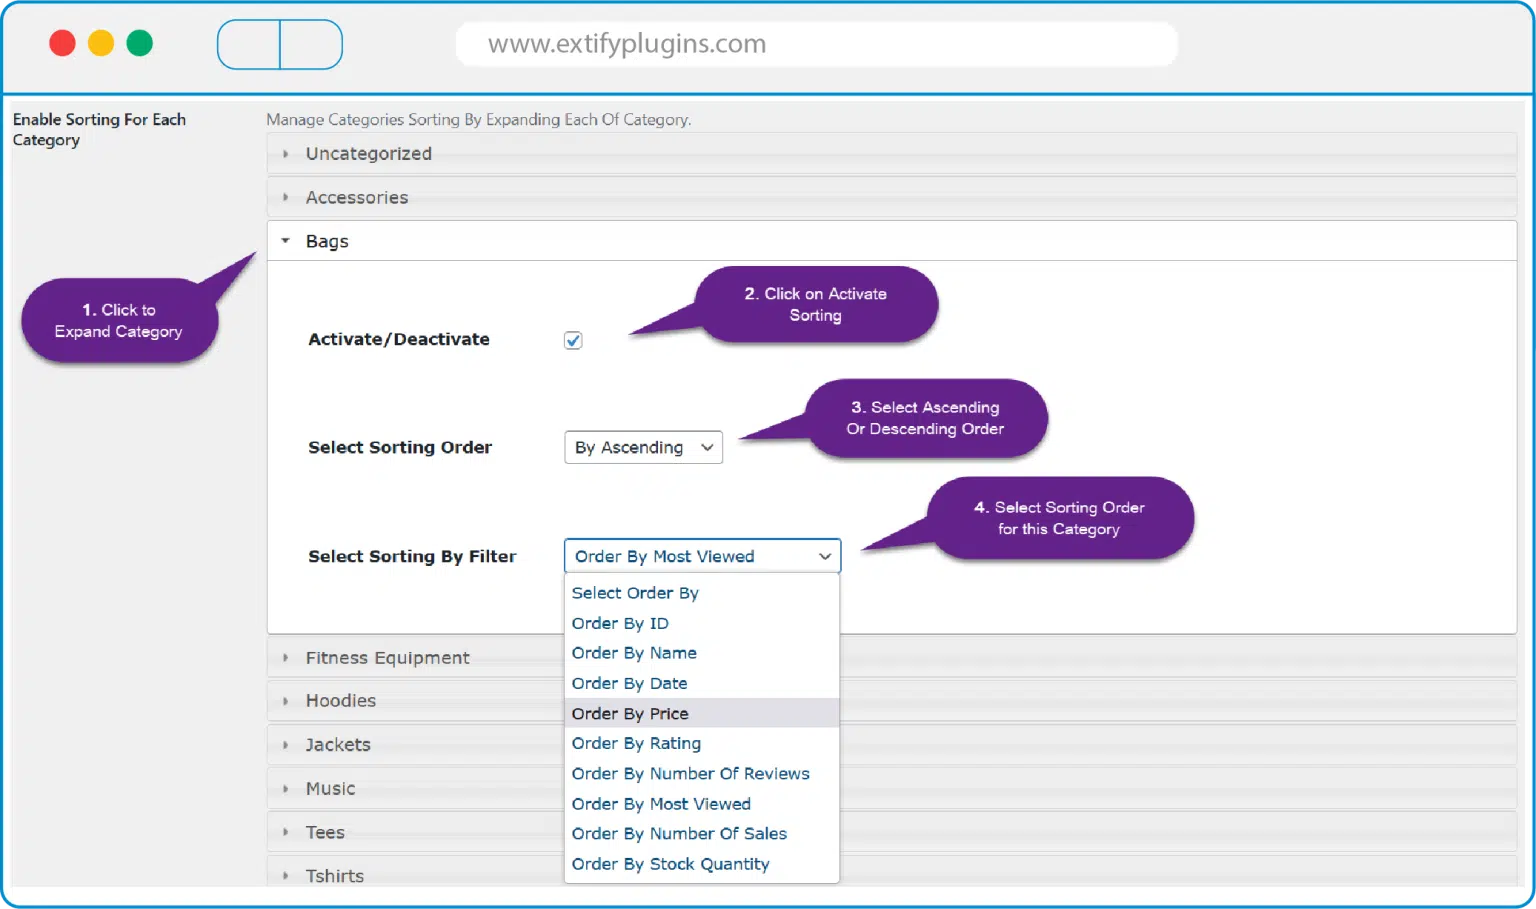Open the Music category section

pyautogui.click(x=330, y=789)
